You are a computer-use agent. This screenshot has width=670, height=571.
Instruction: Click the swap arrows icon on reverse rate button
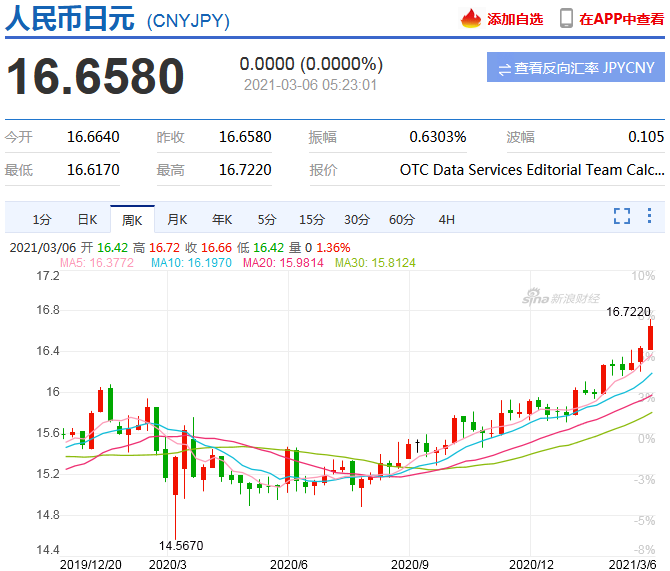coord(504,69)
